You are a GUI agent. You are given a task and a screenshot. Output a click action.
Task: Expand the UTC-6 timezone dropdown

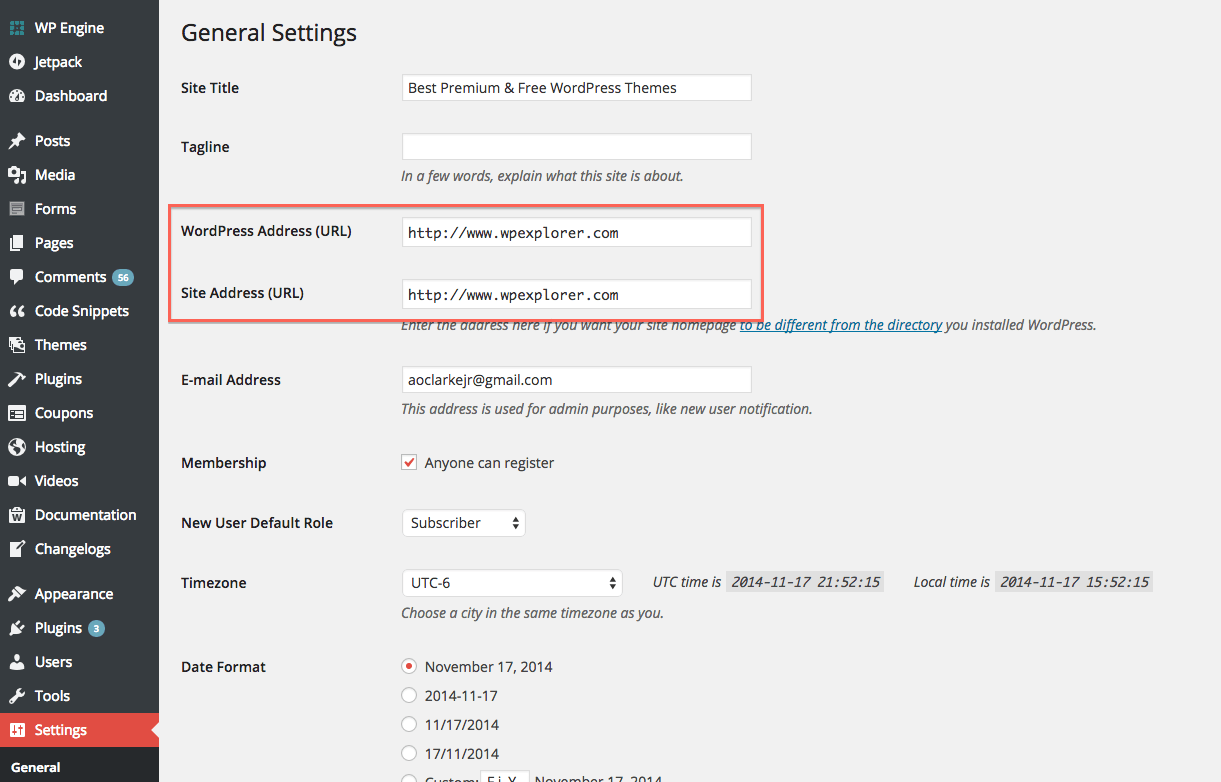511,583
